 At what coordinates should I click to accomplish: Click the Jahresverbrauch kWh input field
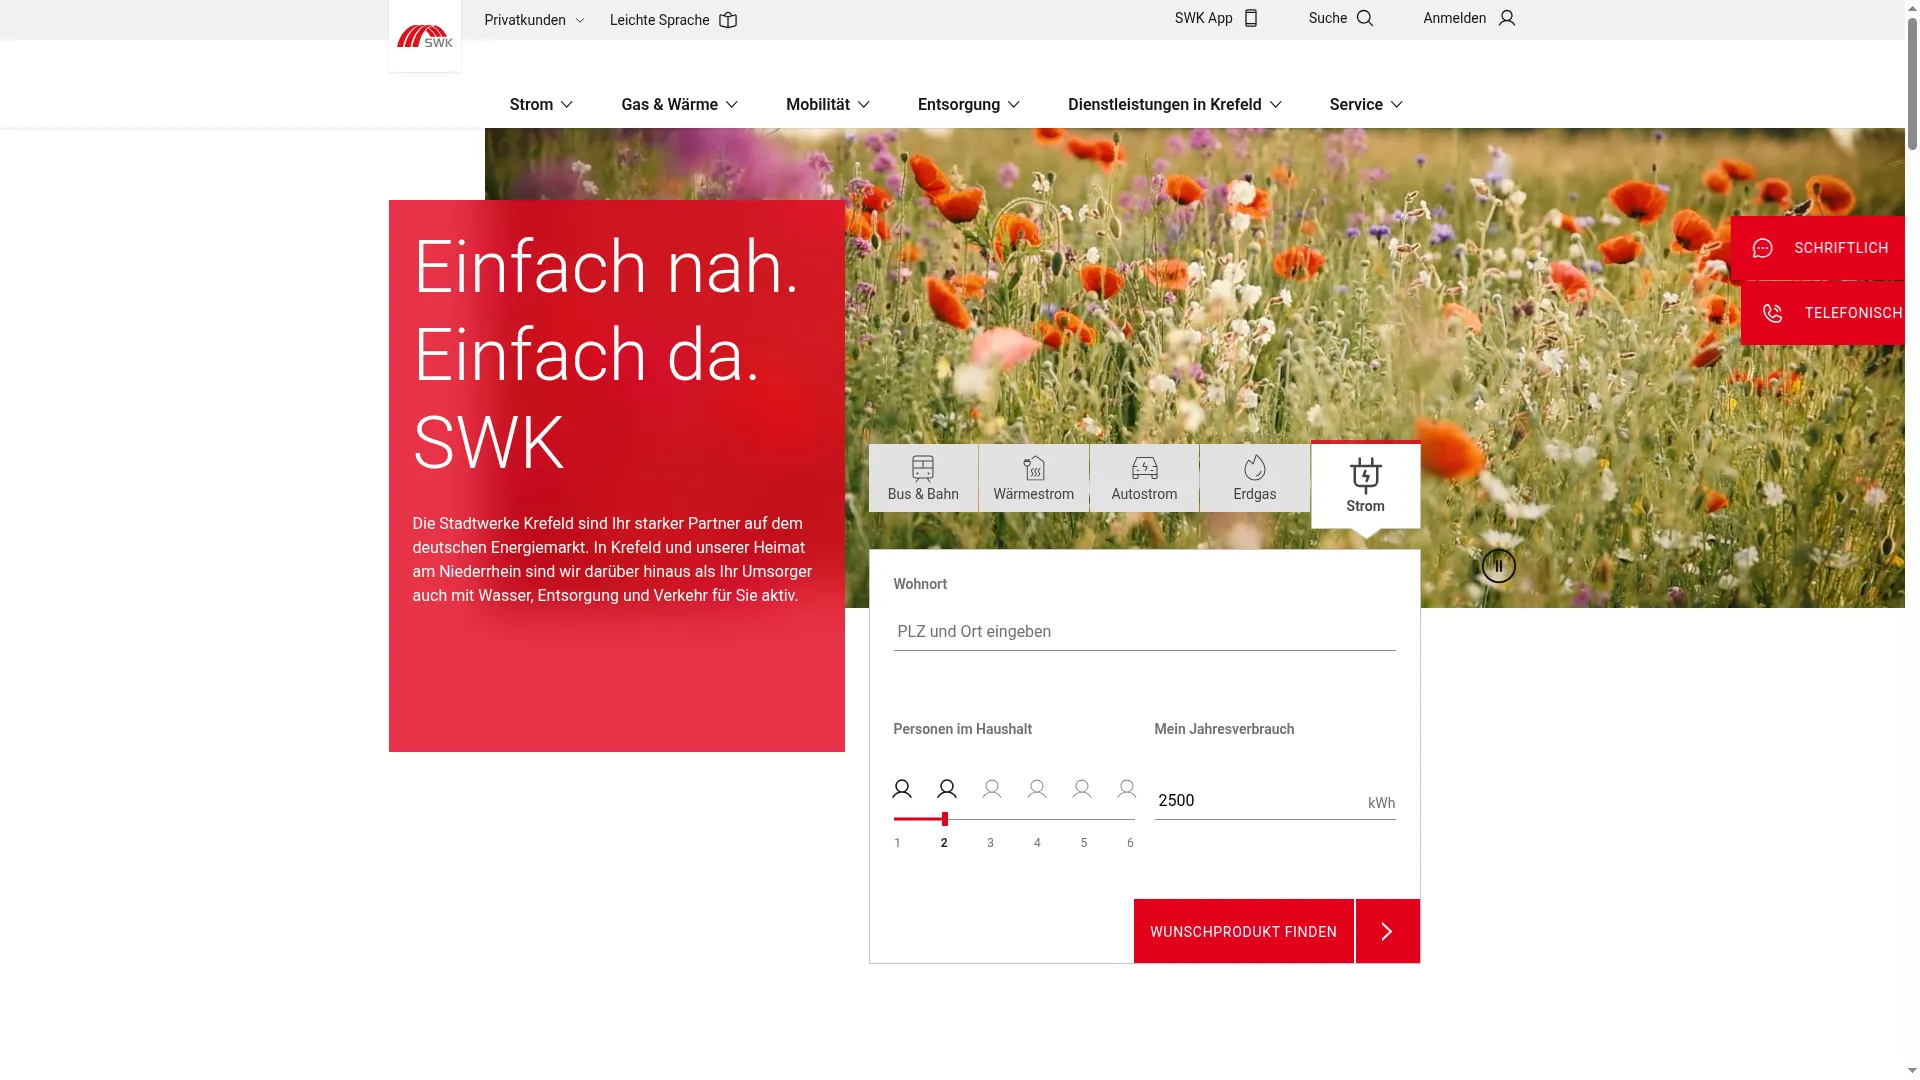coord(1275,801)
